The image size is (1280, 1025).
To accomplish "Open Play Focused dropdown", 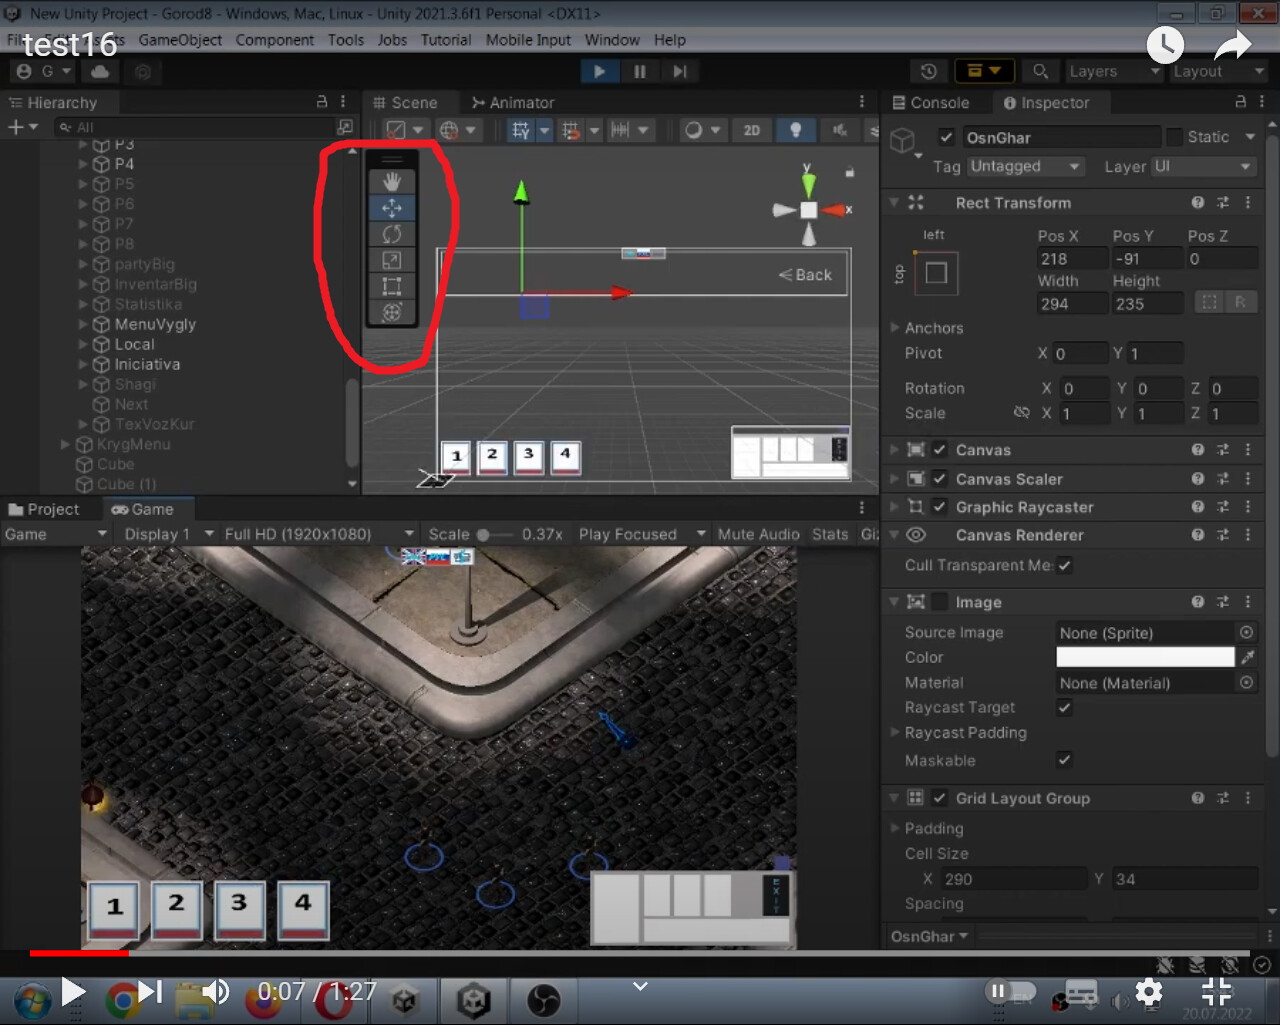I will coord(642,534).
